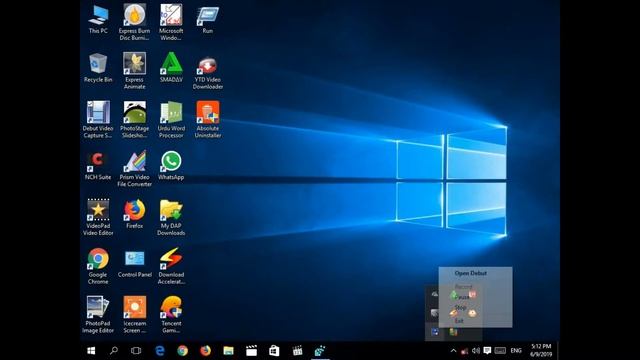Select Prism Video File Converter shortcut
Viewport: 640px width, 360px height.
pyautogui.click(x=134, y=169)
